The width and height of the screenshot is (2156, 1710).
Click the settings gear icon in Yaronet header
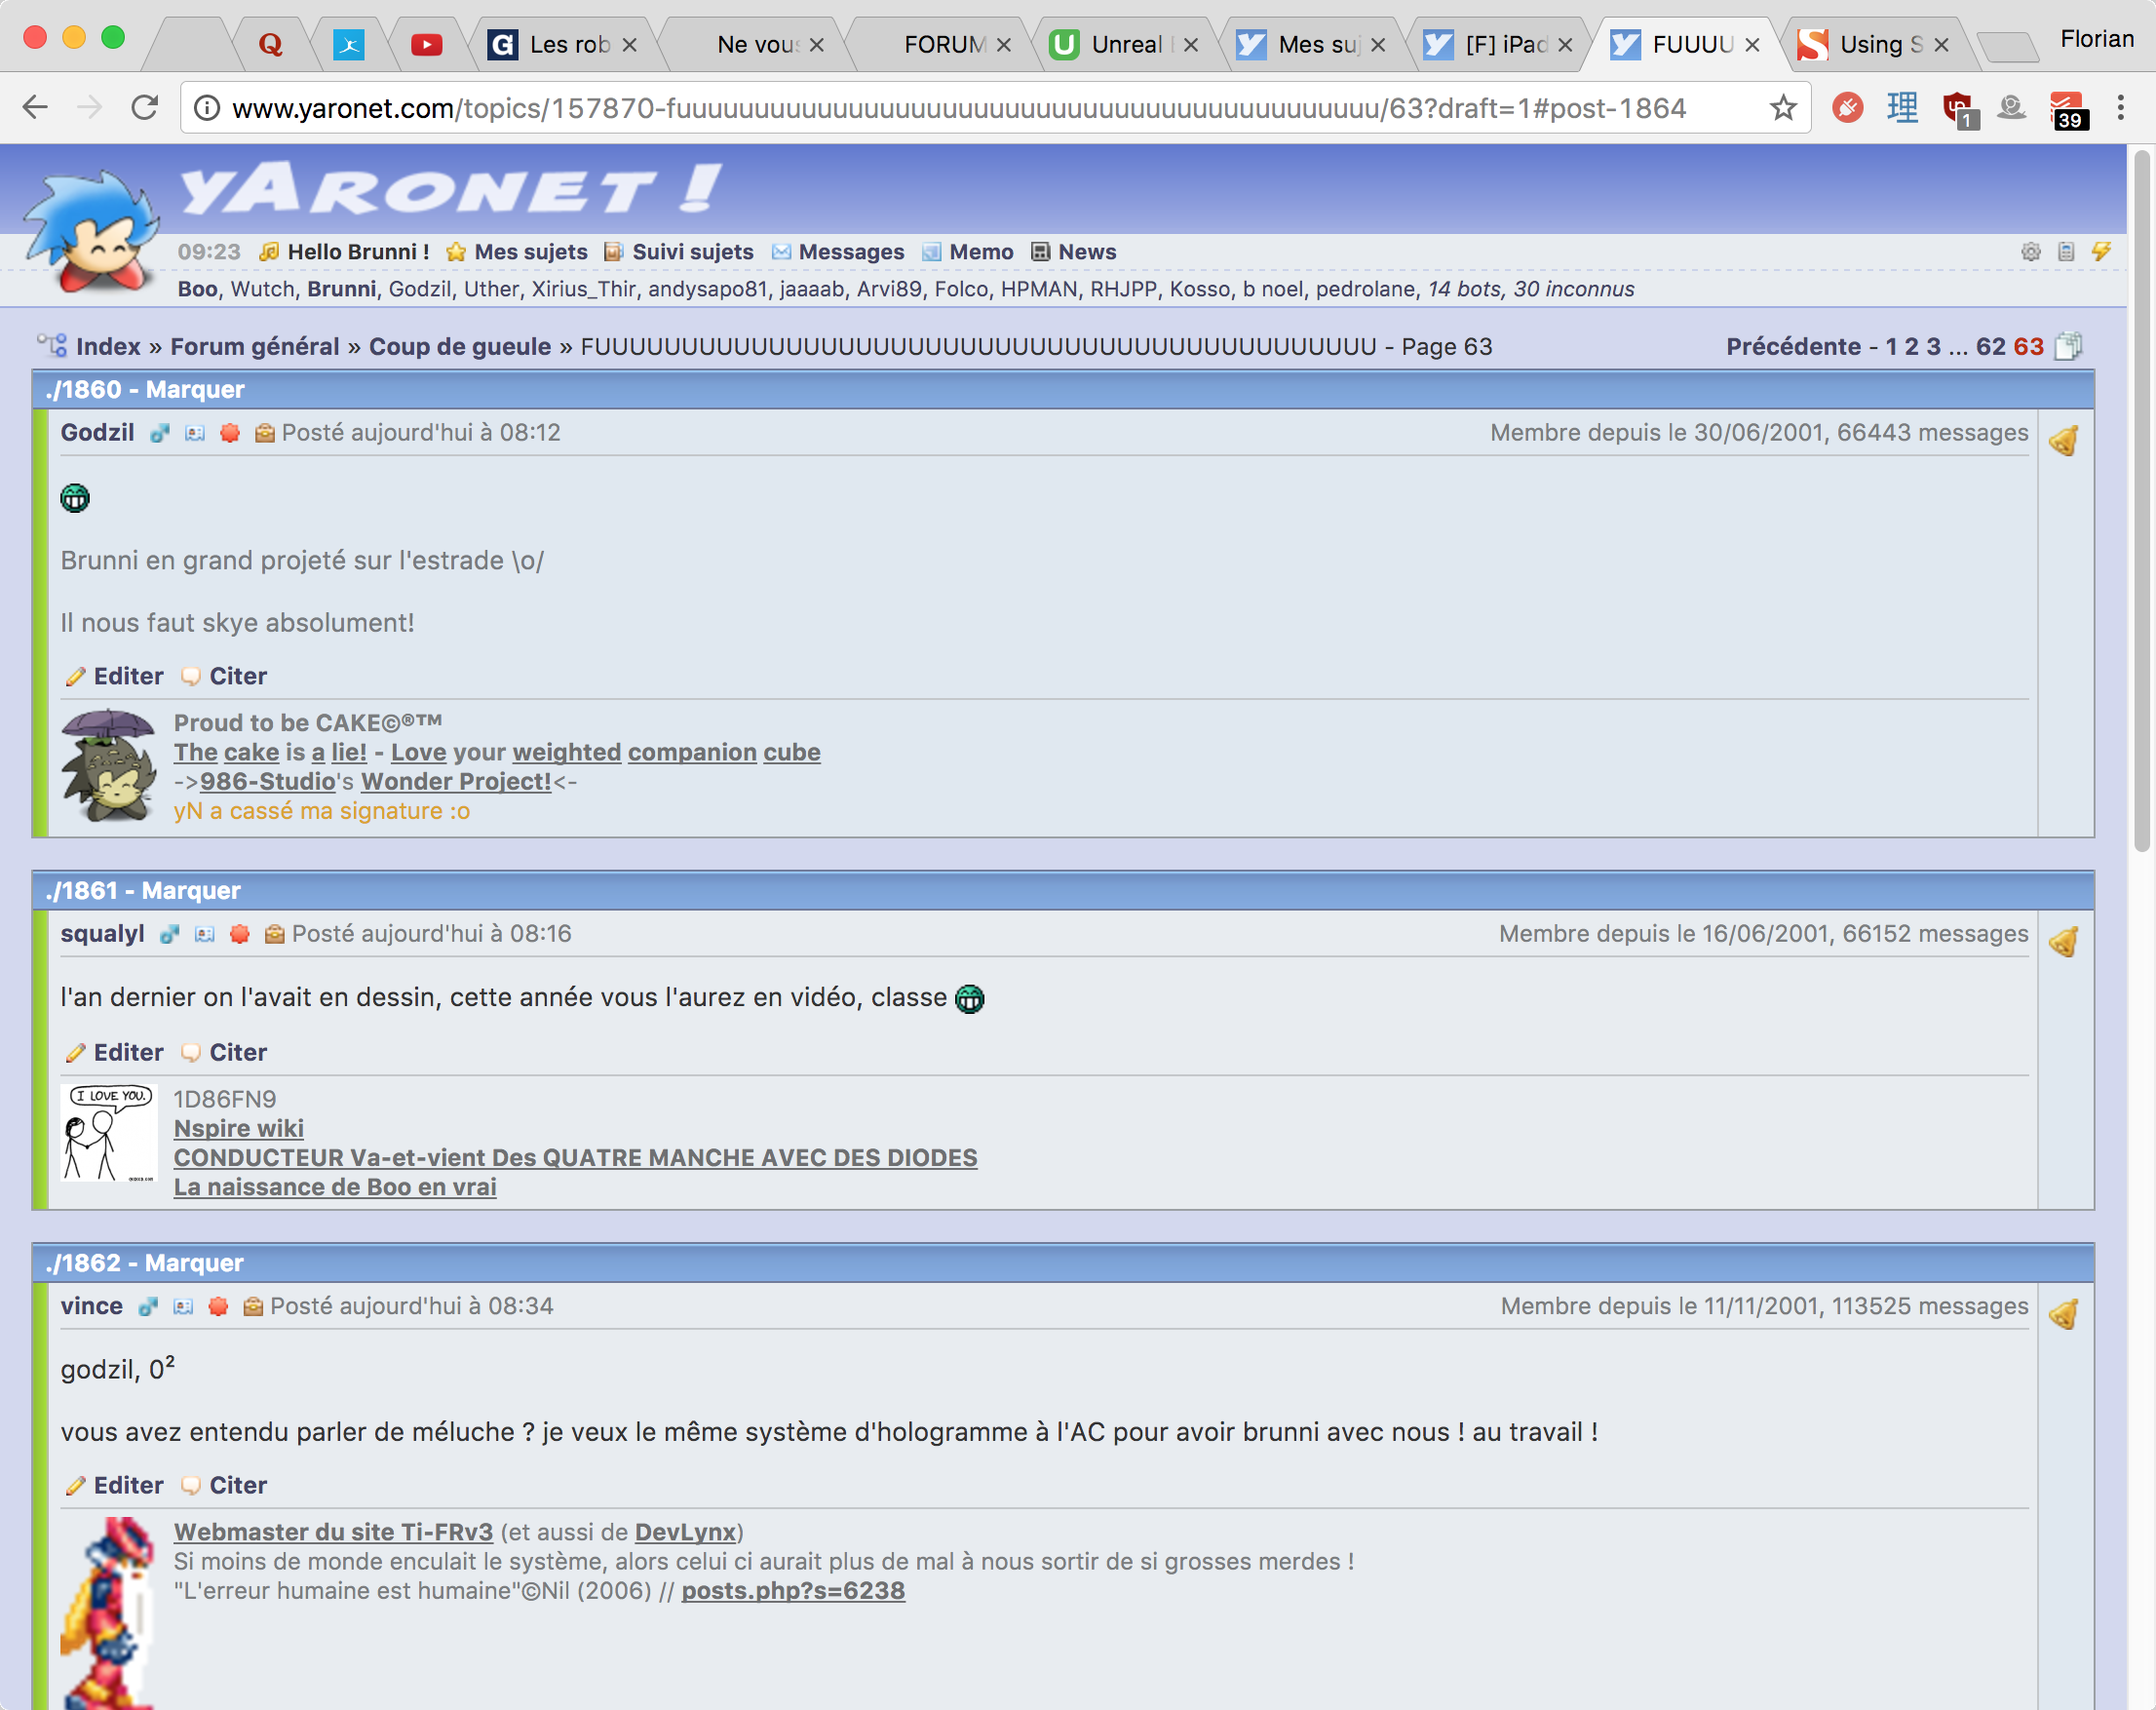pos(2030,252)
